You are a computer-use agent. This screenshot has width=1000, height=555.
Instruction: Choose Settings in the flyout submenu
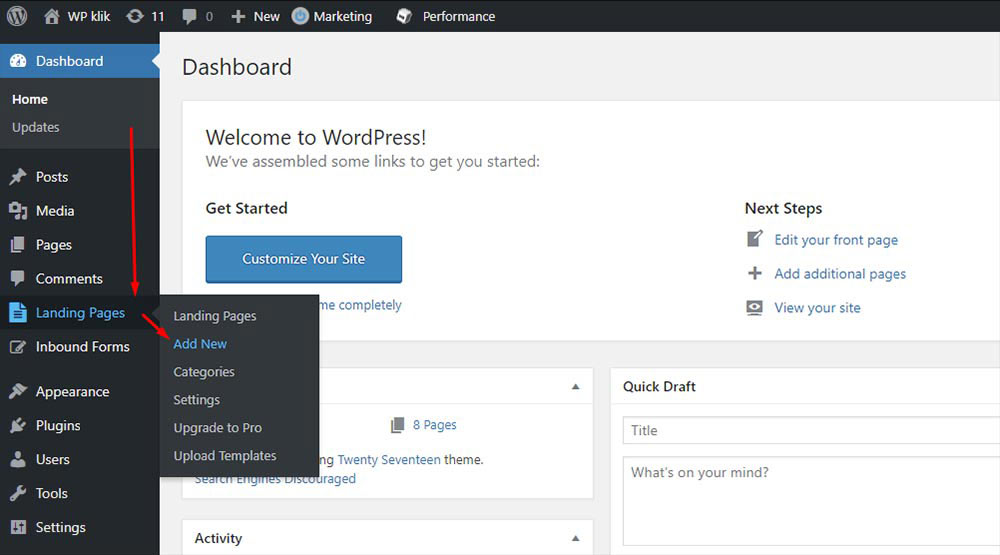click(x=196, y=400)
